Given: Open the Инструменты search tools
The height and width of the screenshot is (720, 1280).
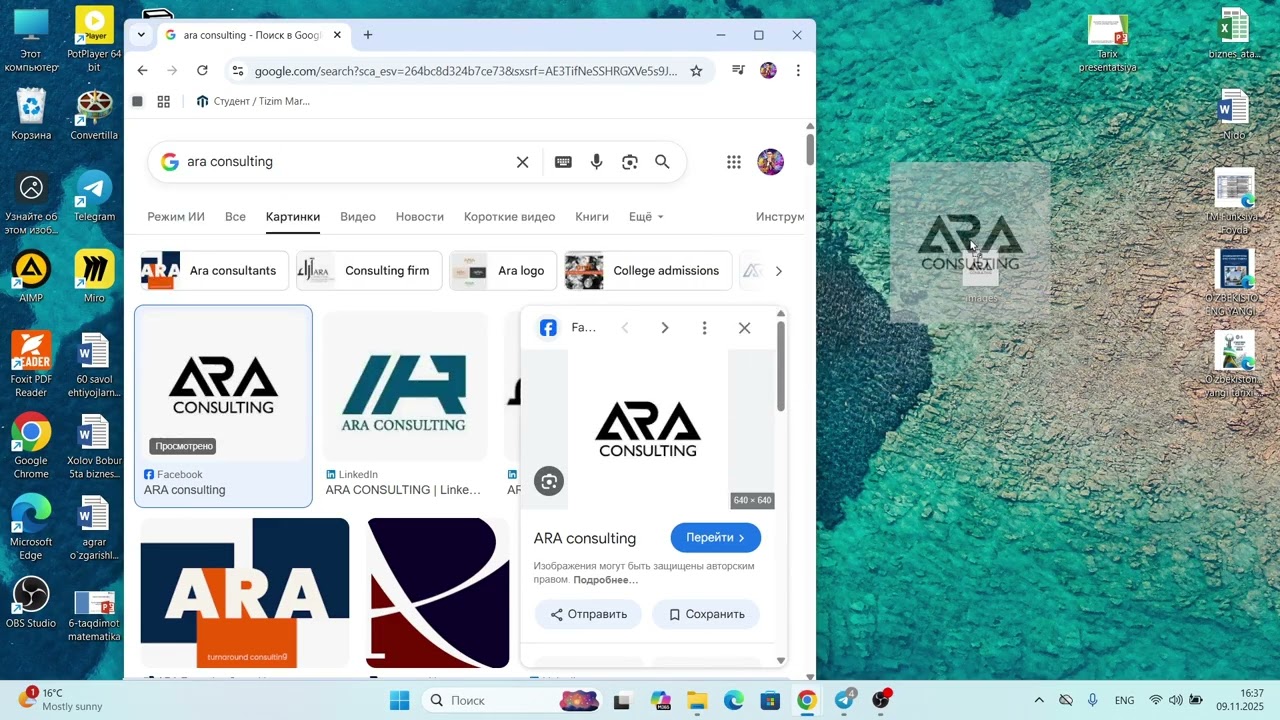Looking at the screenshot, I should click(780, 217).
